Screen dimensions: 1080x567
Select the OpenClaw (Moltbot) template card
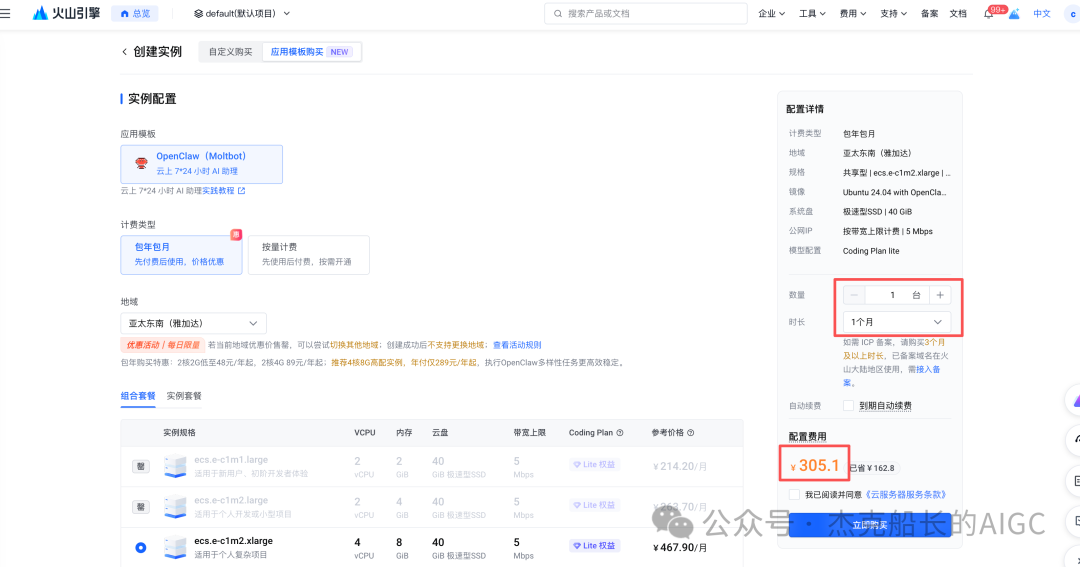click(202, 164)
